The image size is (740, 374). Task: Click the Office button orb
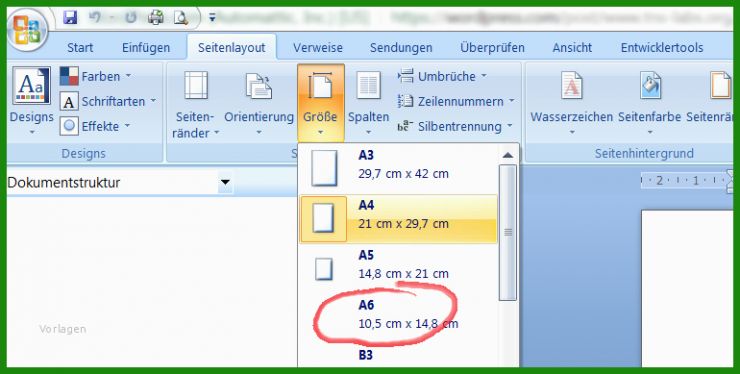click(x=27, y=29)
